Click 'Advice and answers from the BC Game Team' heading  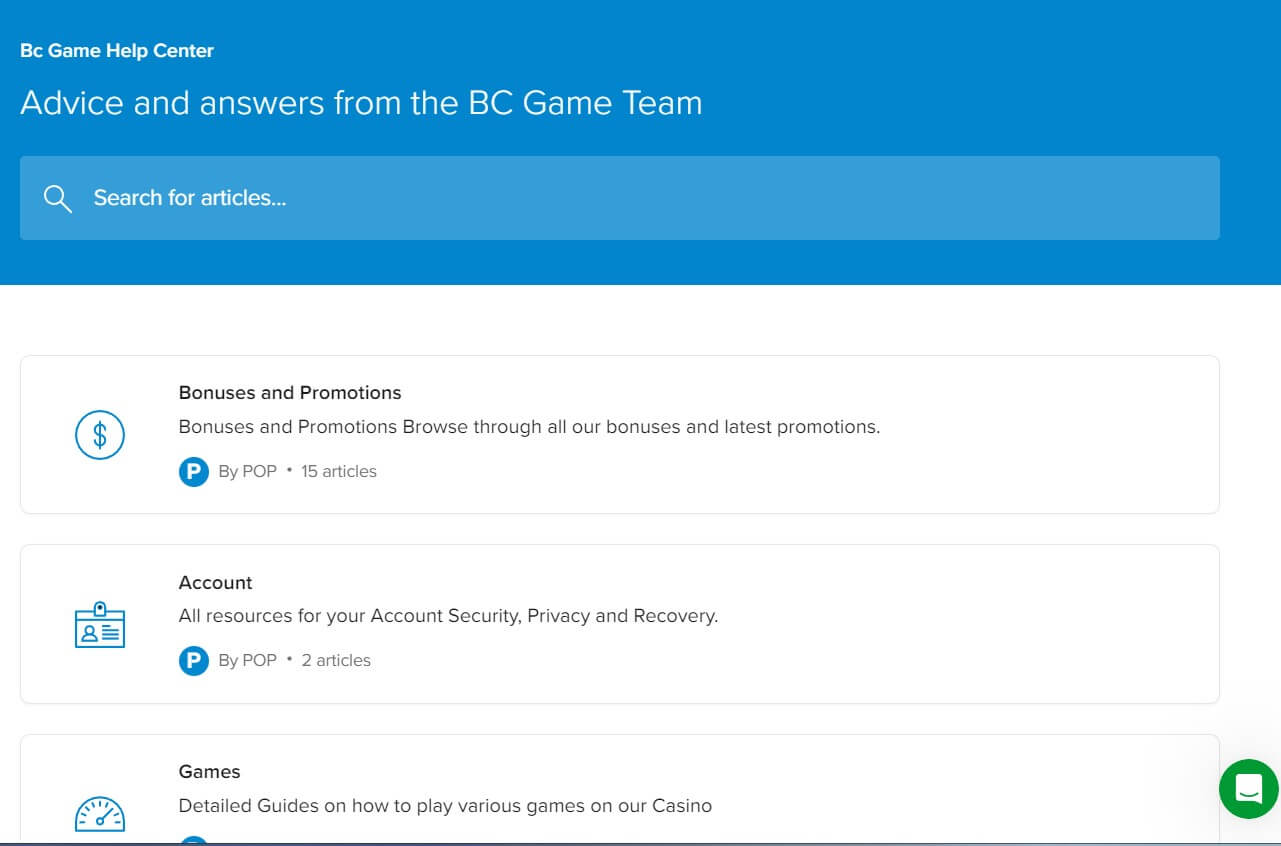(361, 103)
